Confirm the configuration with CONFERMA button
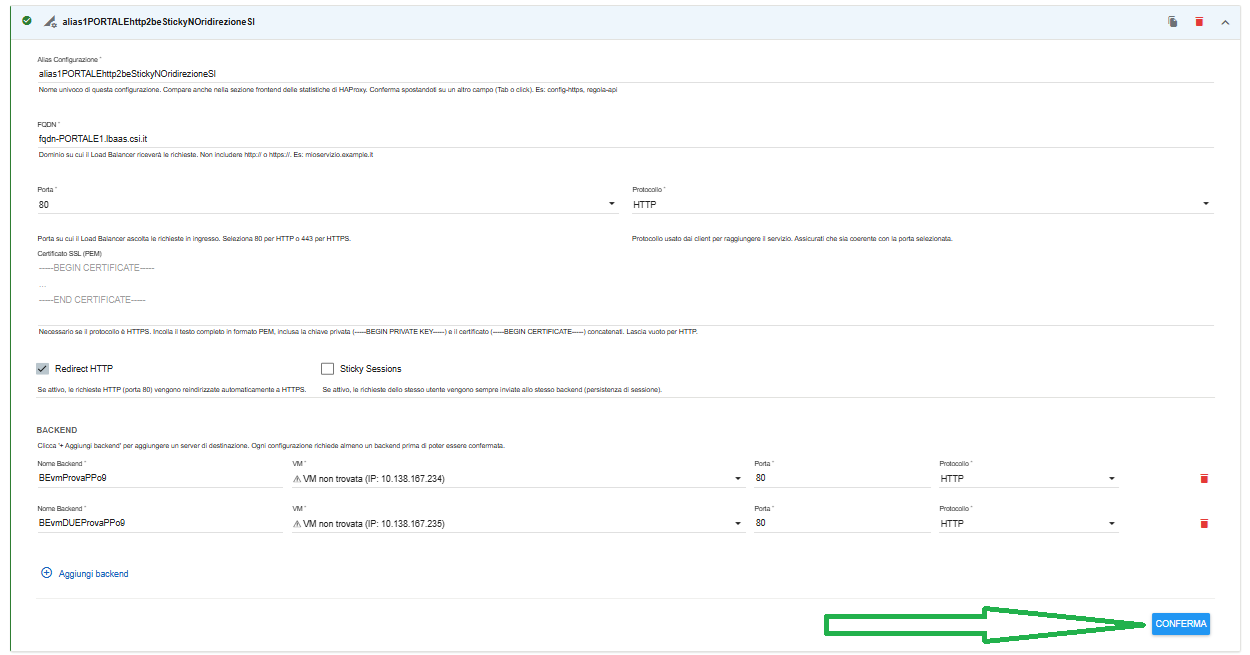 point(1181,624)
